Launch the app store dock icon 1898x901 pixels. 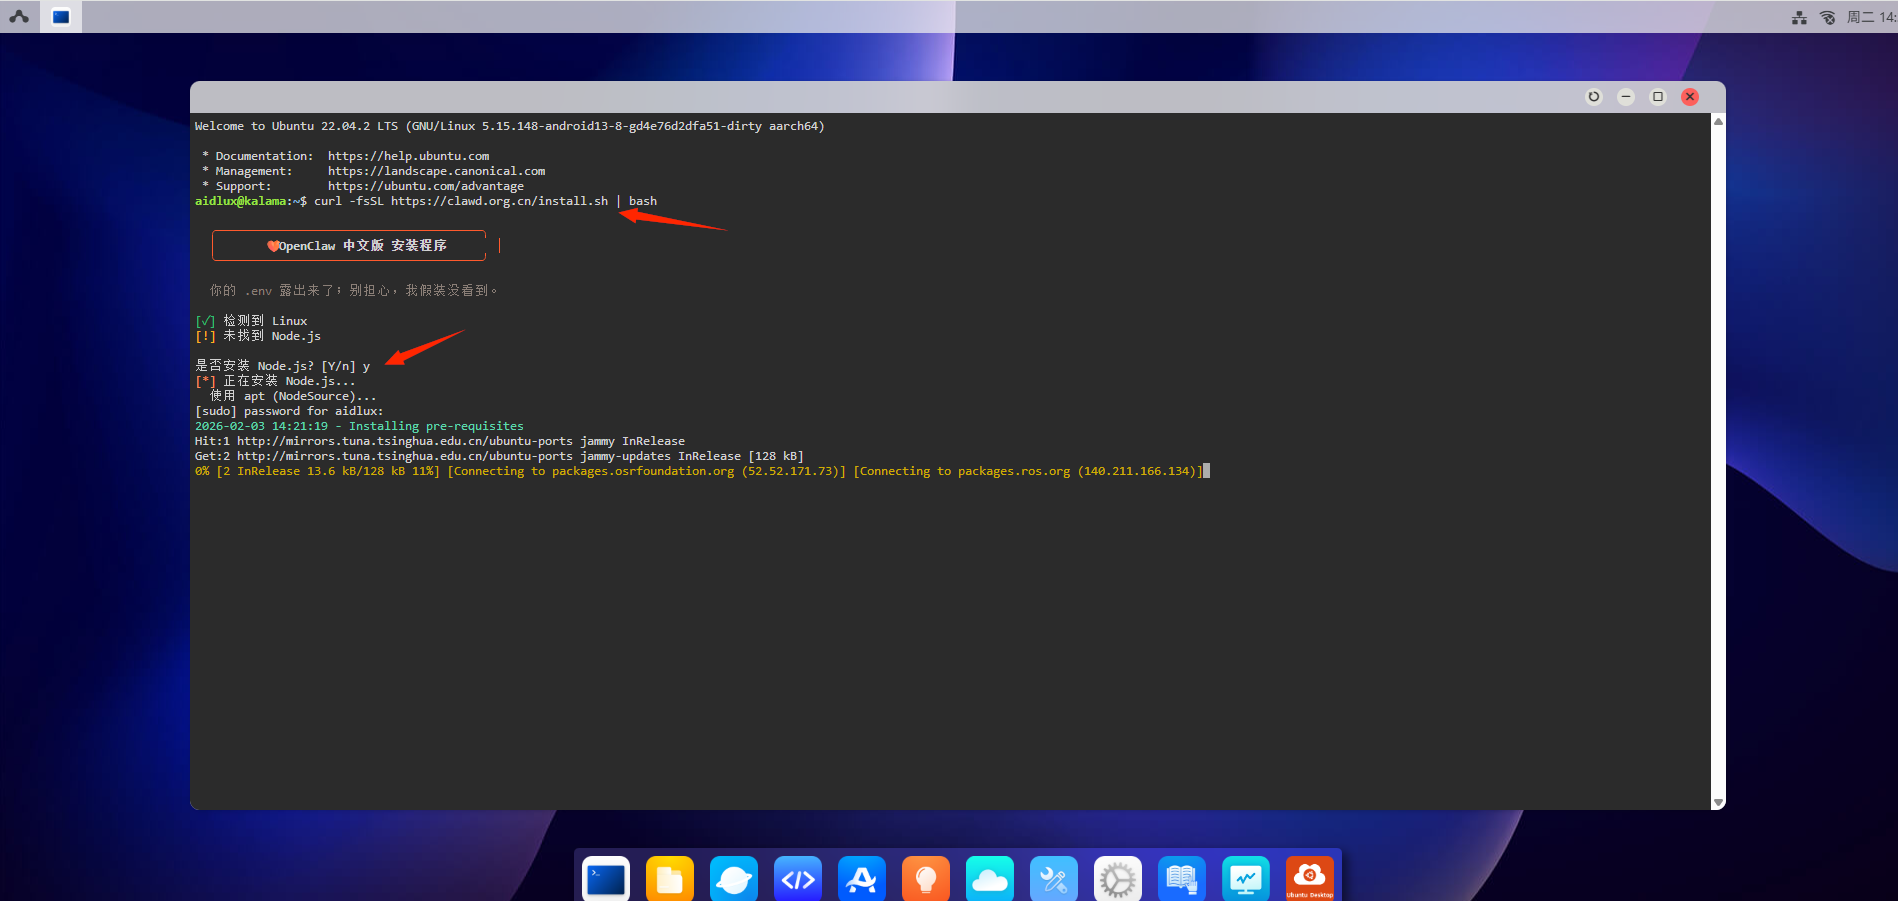pyautogui.click(x=862, y=879)
